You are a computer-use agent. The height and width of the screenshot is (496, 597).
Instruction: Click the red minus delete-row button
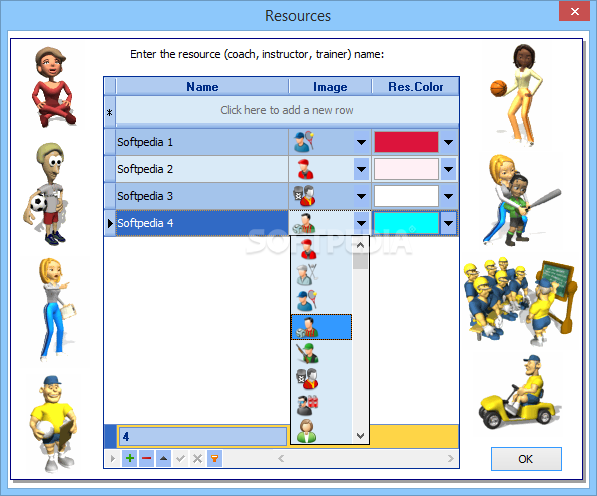click(147, 458)
